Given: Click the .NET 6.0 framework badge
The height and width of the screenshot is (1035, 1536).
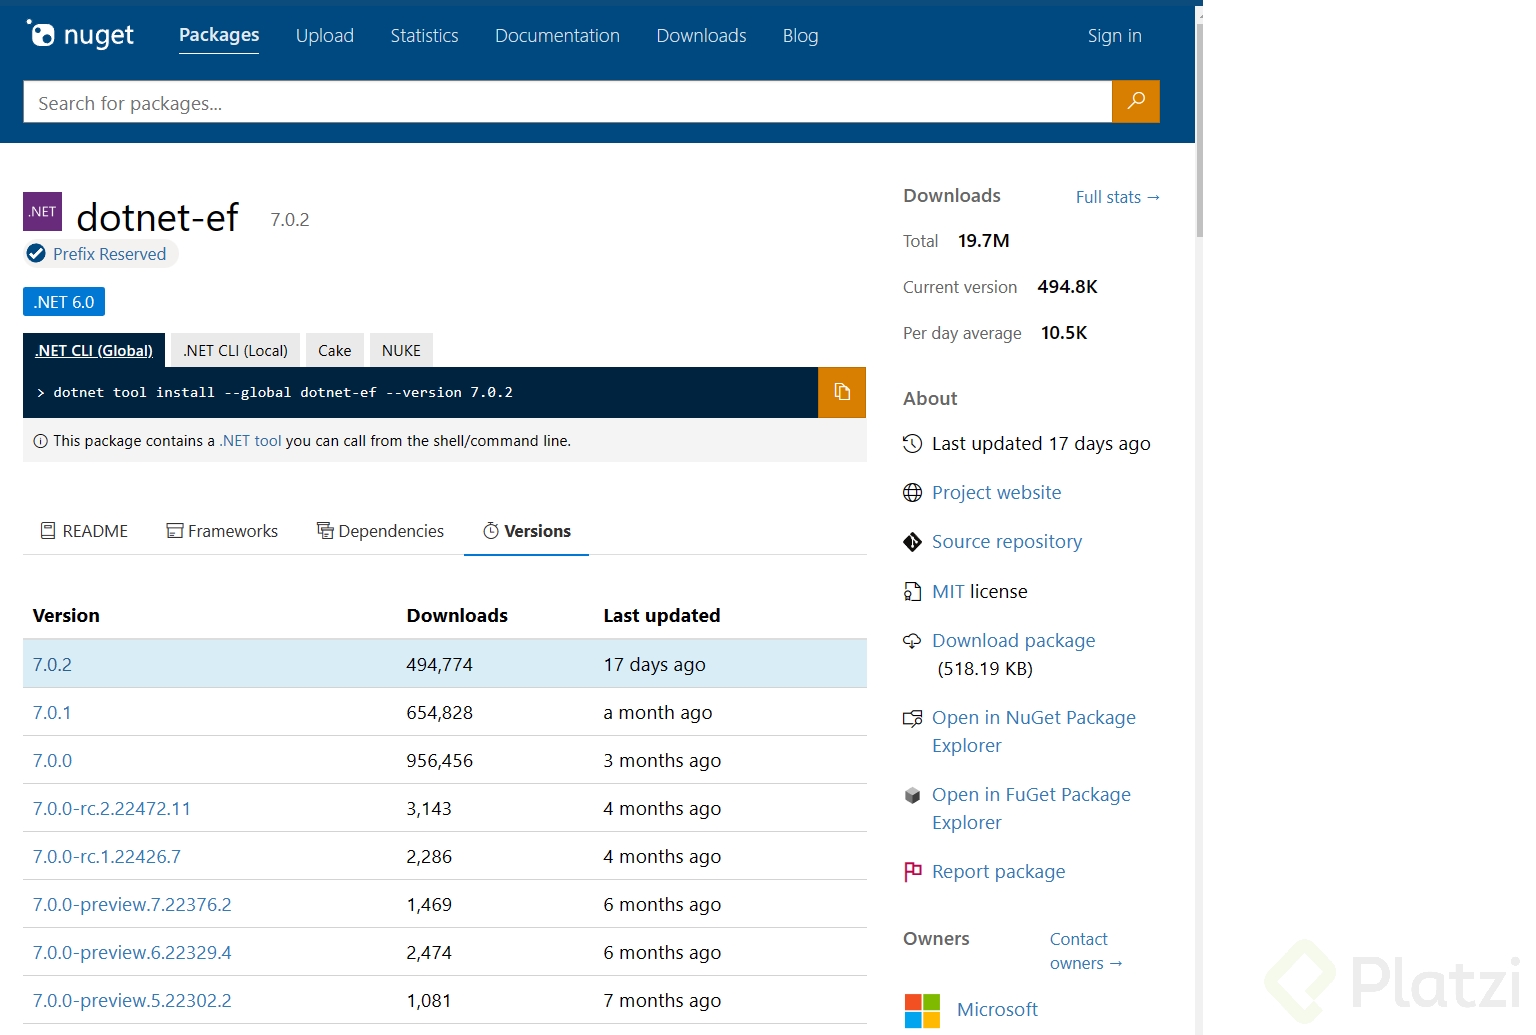Looking at the screenshot, I should coord(64,302).
